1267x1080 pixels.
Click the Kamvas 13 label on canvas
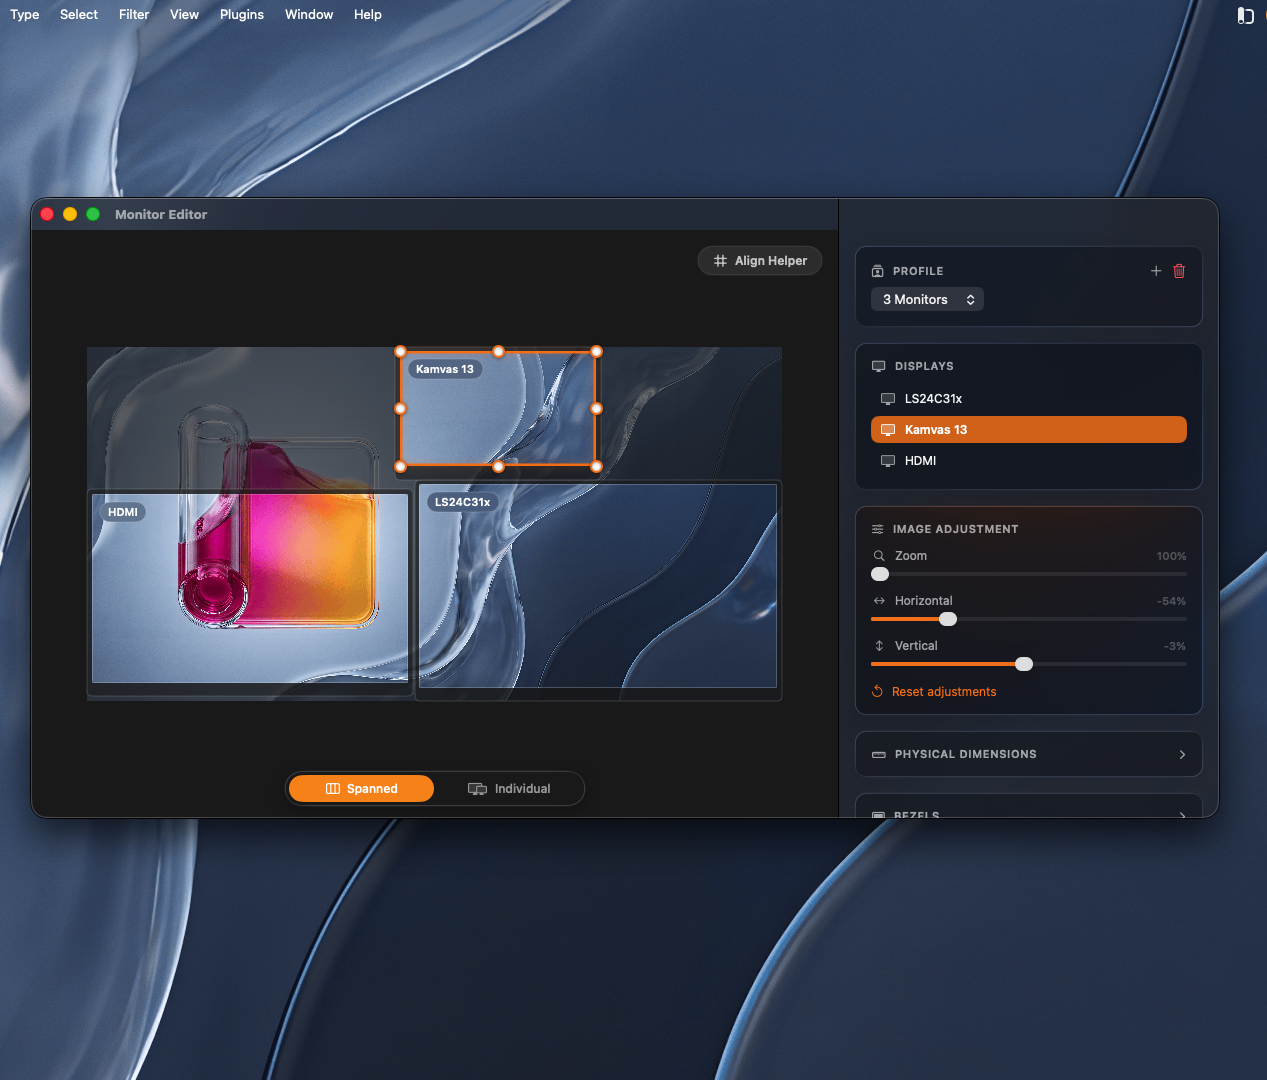(x=445, y=369)
